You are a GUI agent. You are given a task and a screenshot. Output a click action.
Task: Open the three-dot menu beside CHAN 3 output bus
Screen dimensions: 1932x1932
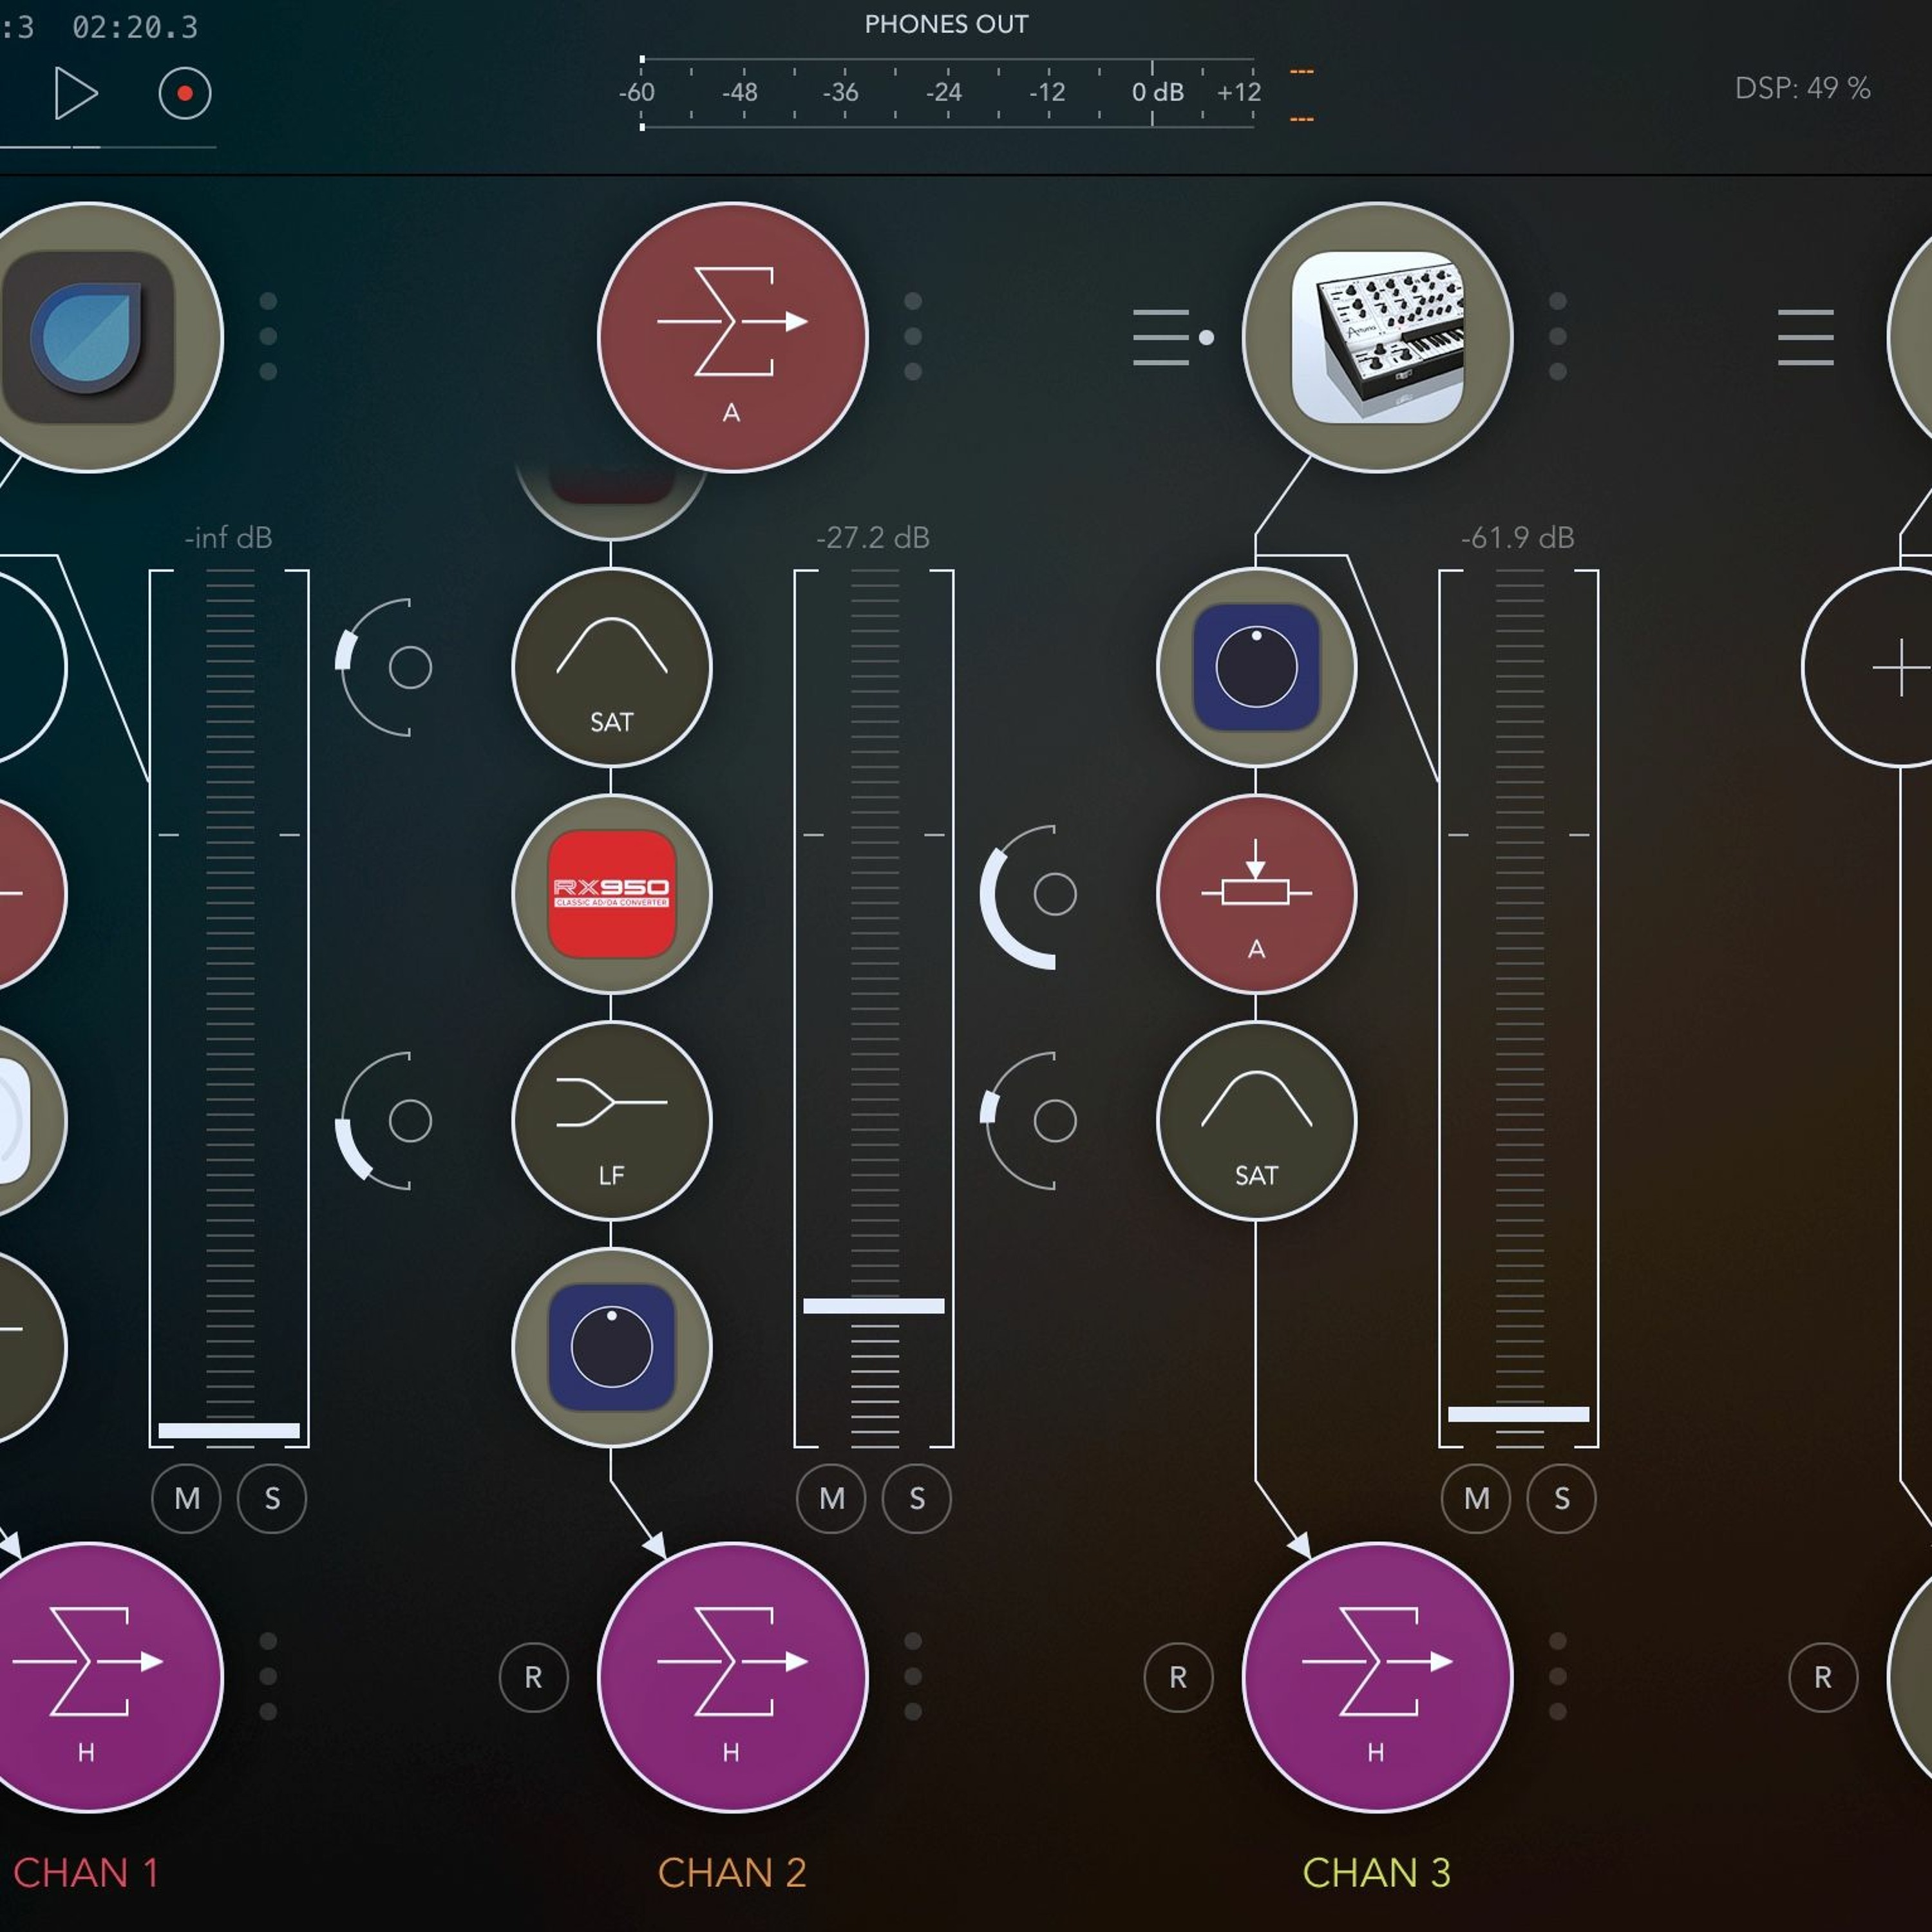(x=1557, y=1677)
